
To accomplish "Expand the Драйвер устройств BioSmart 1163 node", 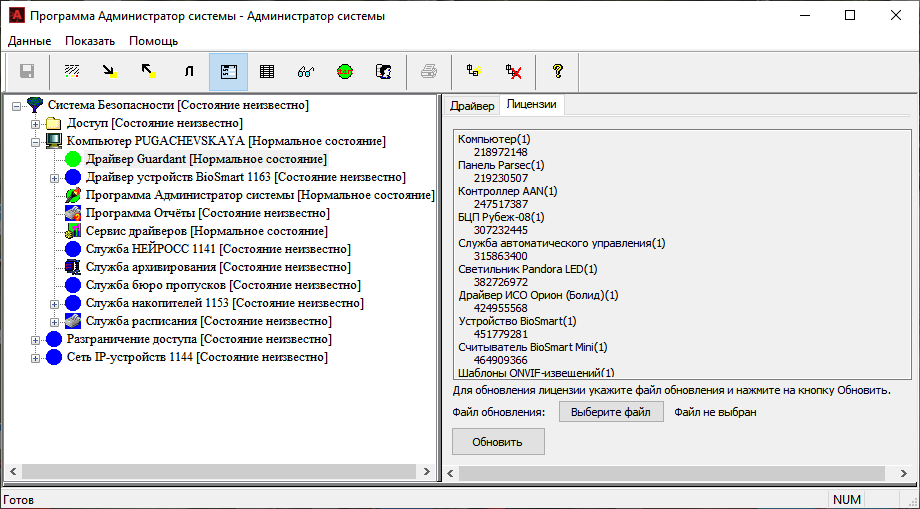I will [x=55, y=177].
